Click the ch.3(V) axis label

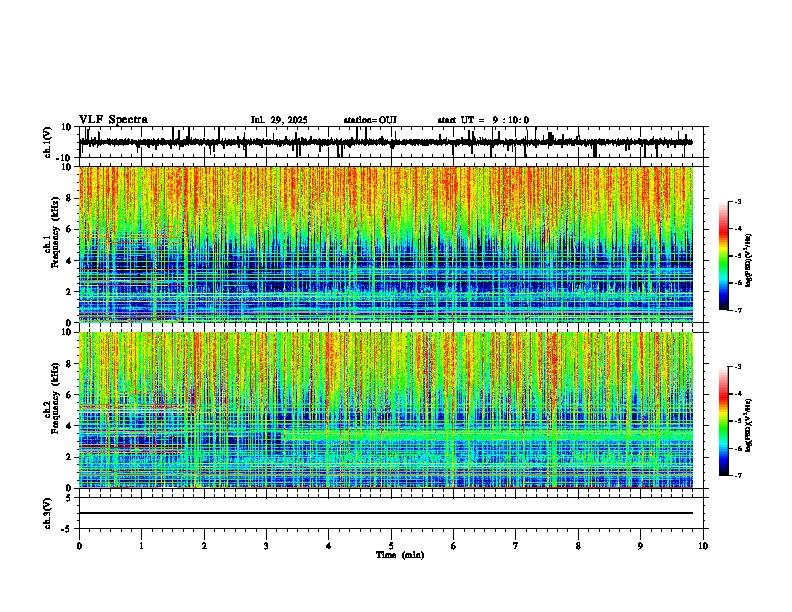(x=48, y=513)
